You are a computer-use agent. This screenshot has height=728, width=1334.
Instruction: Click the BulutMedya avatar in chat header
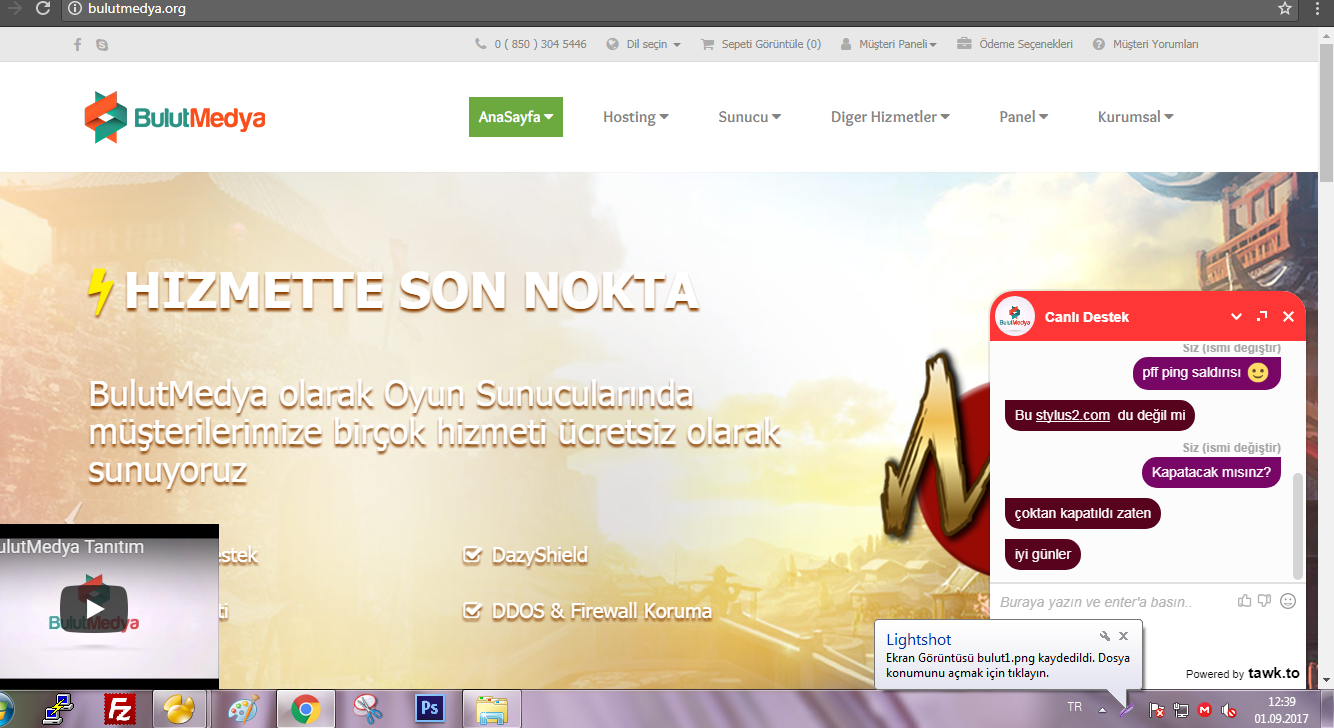(x=1015, y=317)
